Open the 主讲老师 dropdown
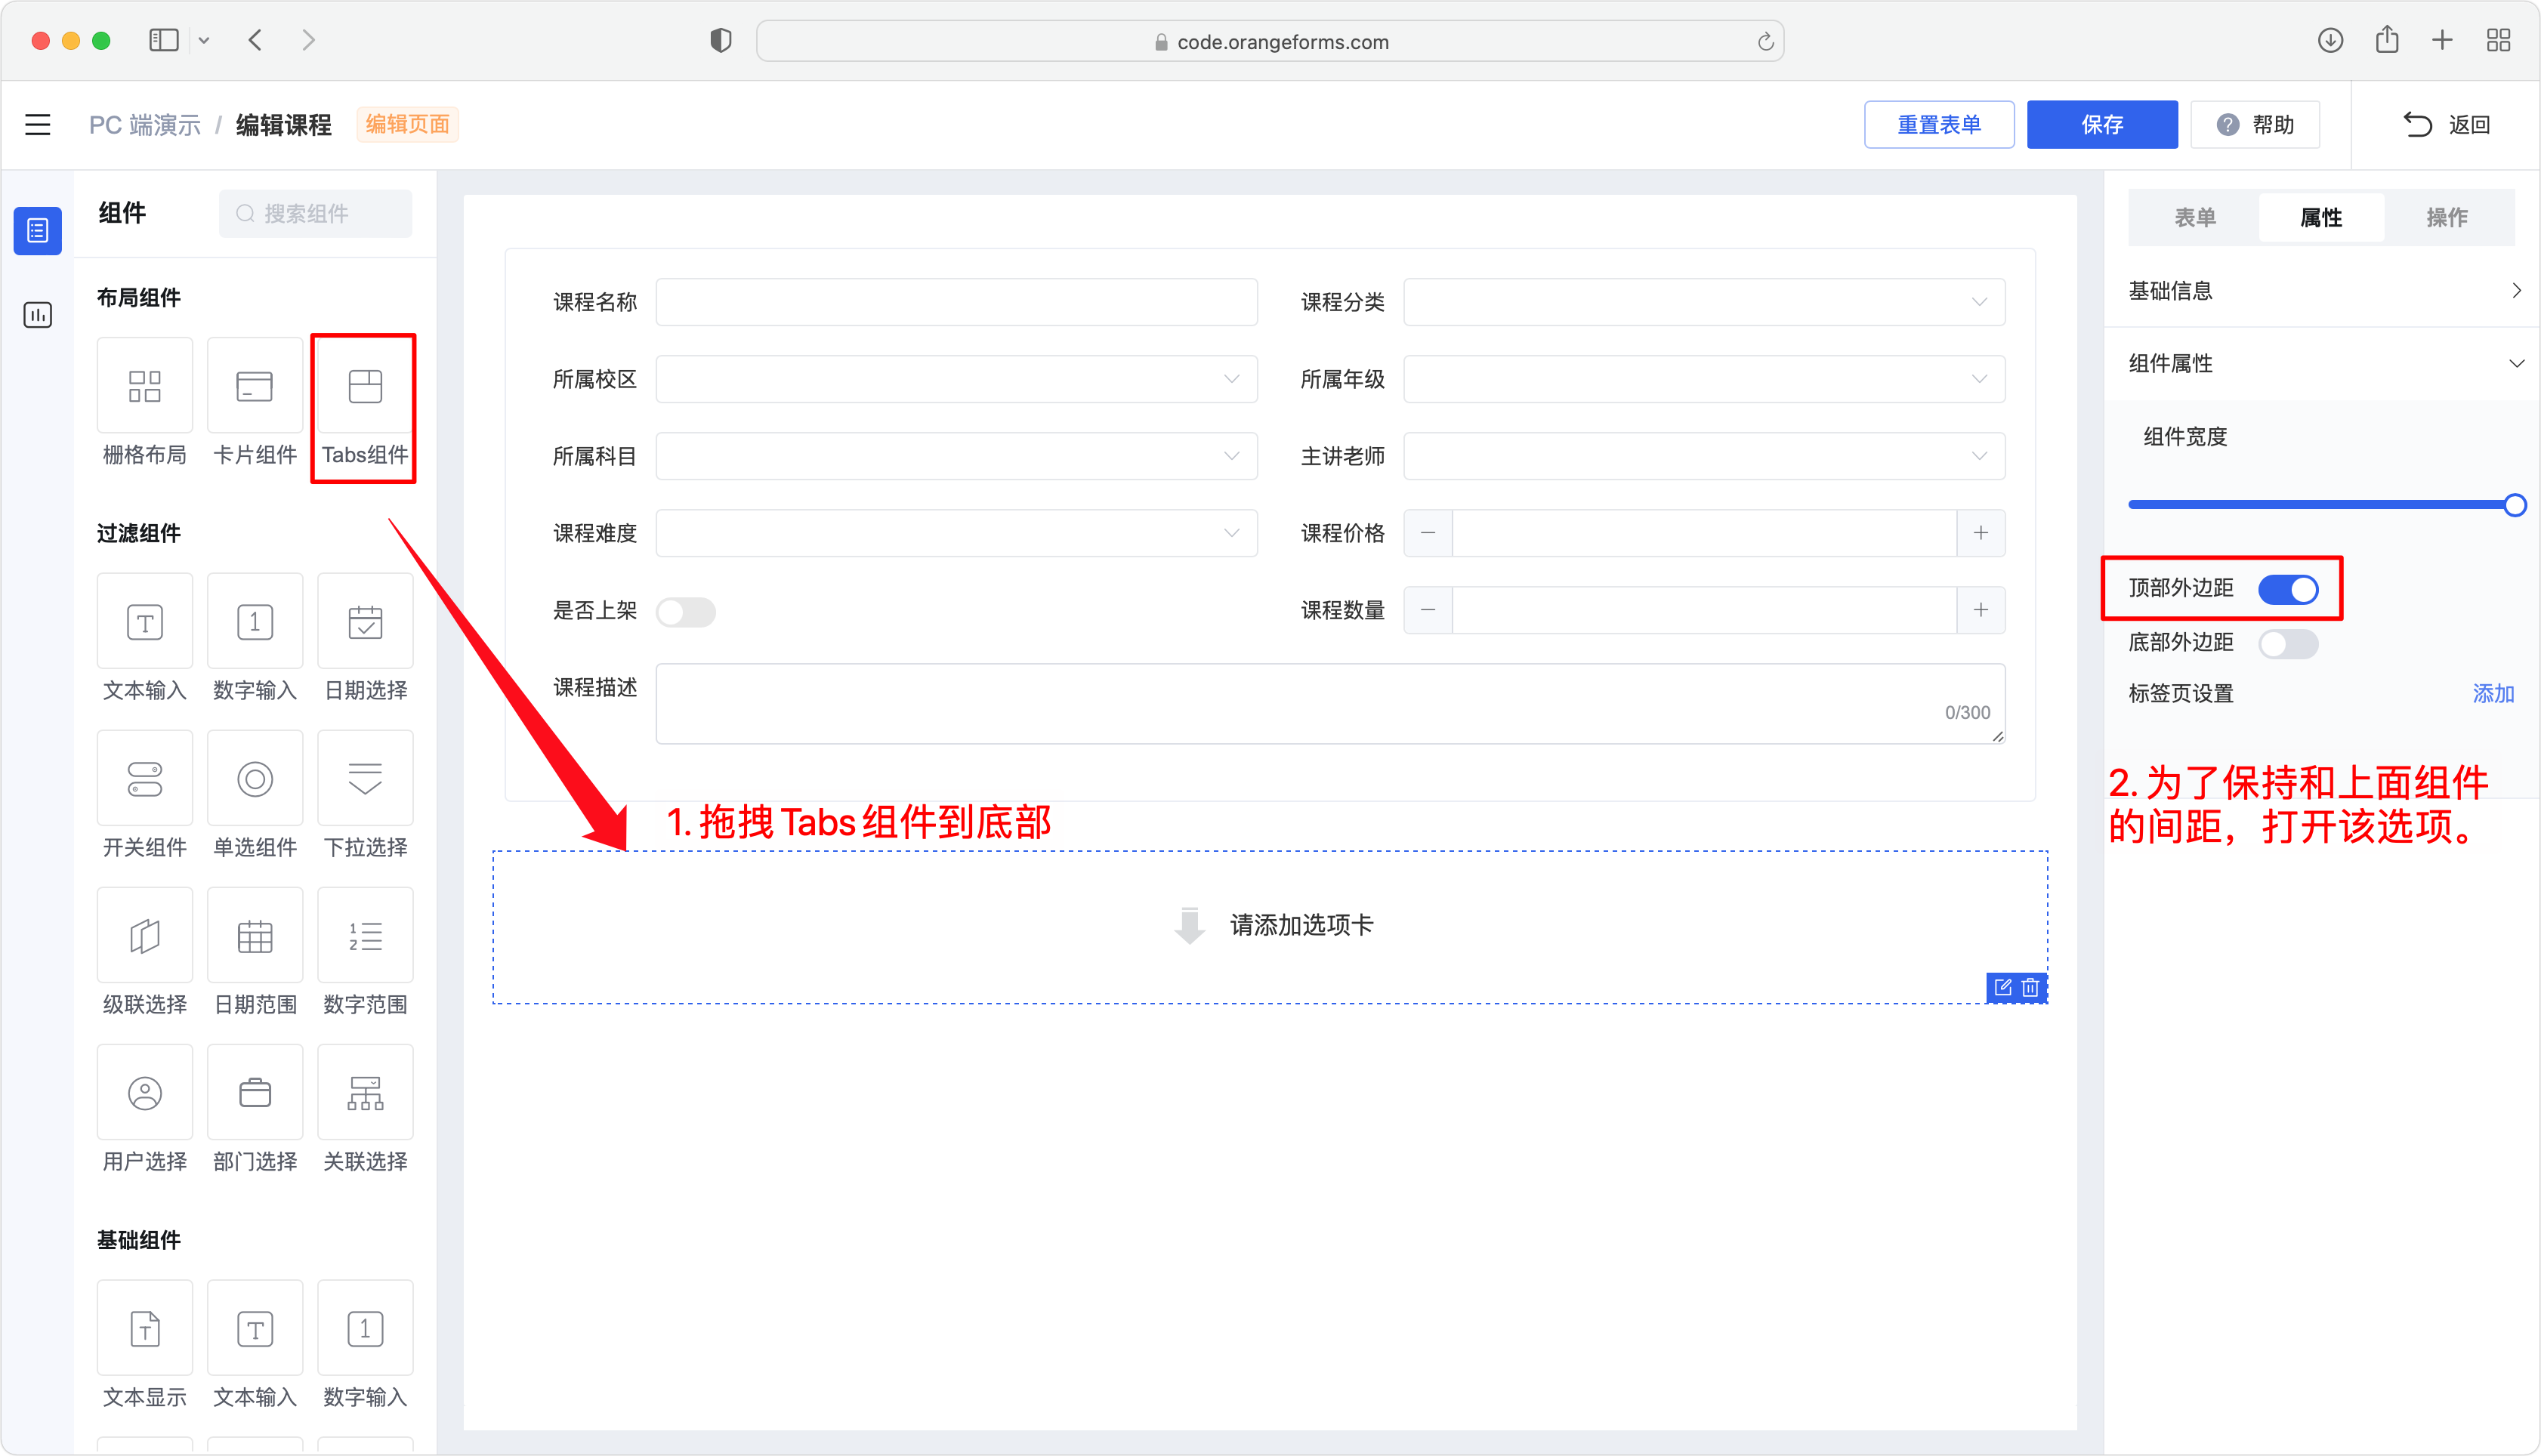The width and height of the screenshot is (2541, 1456). pyautogui.click(x=1704, y=456)
